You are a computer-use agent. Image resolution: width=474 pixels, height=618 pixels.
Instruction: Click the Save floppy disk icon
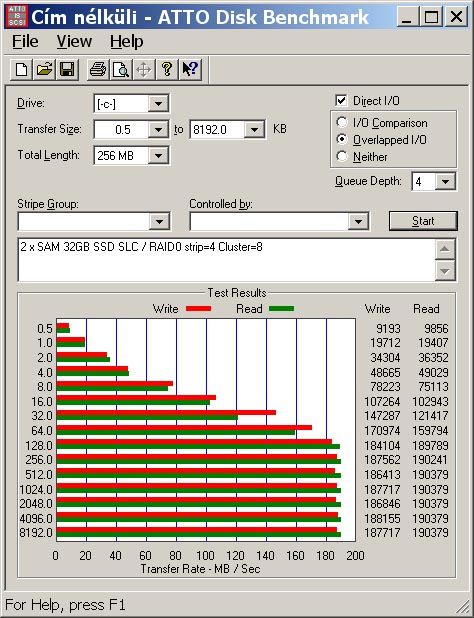[67, 70]
